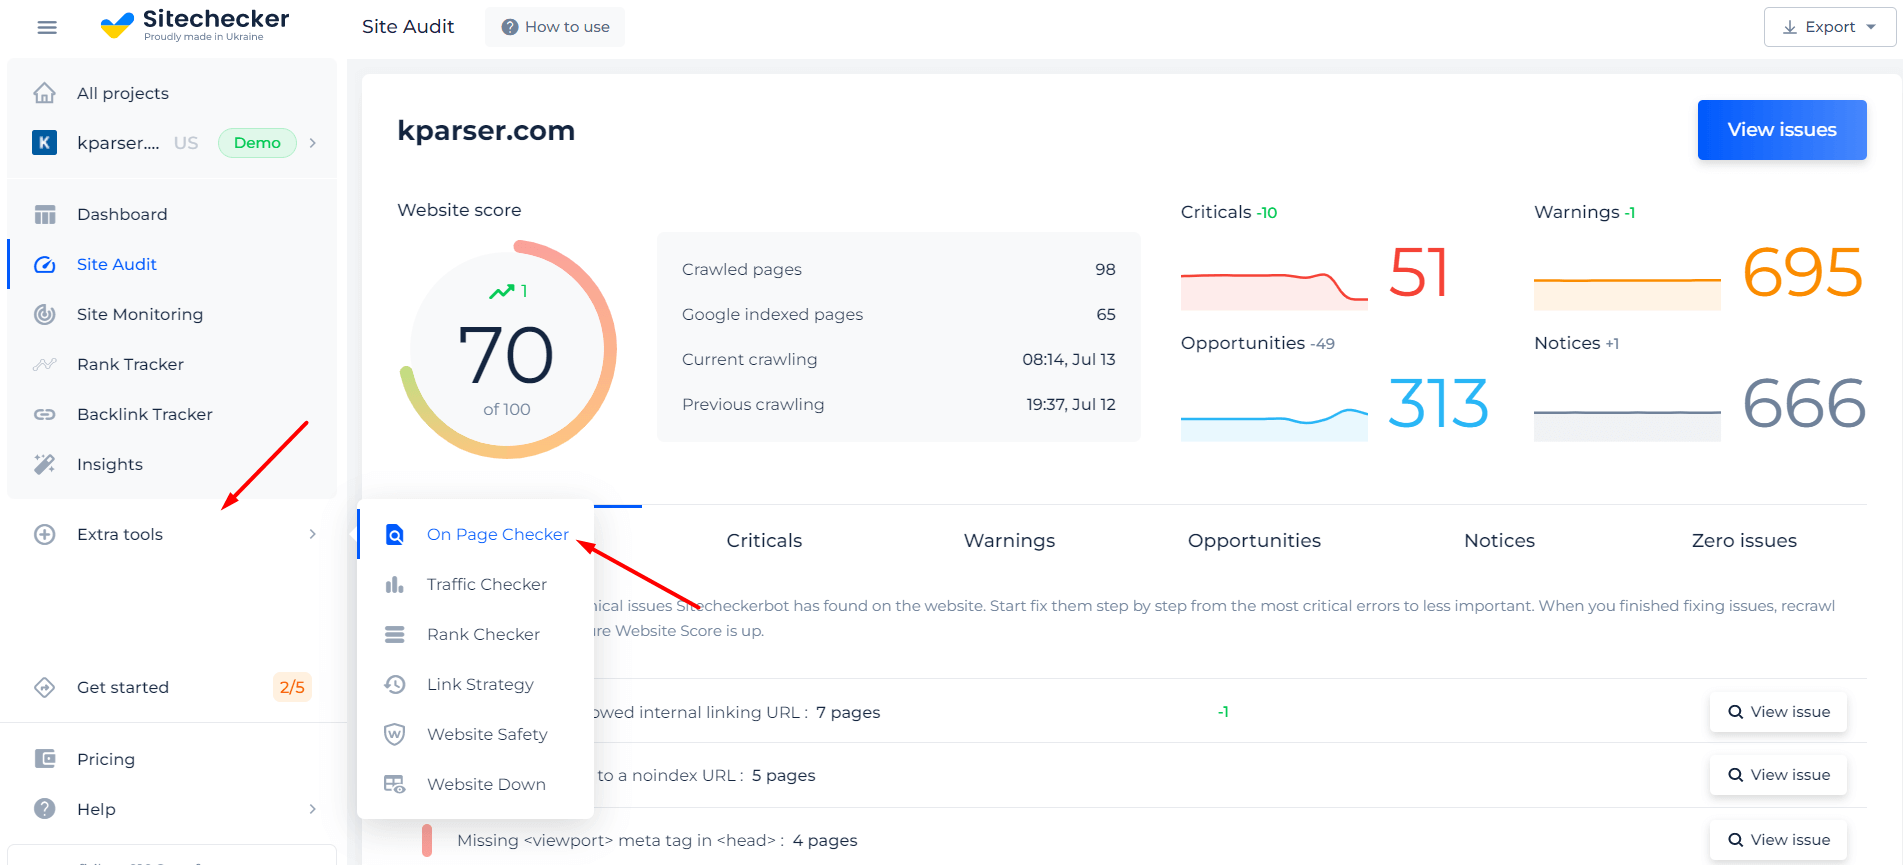This screenshot has height=865, width=1903.
Task: Click the Current crawling 08:14, Jul 13 value
Action: click(1068, 360)
